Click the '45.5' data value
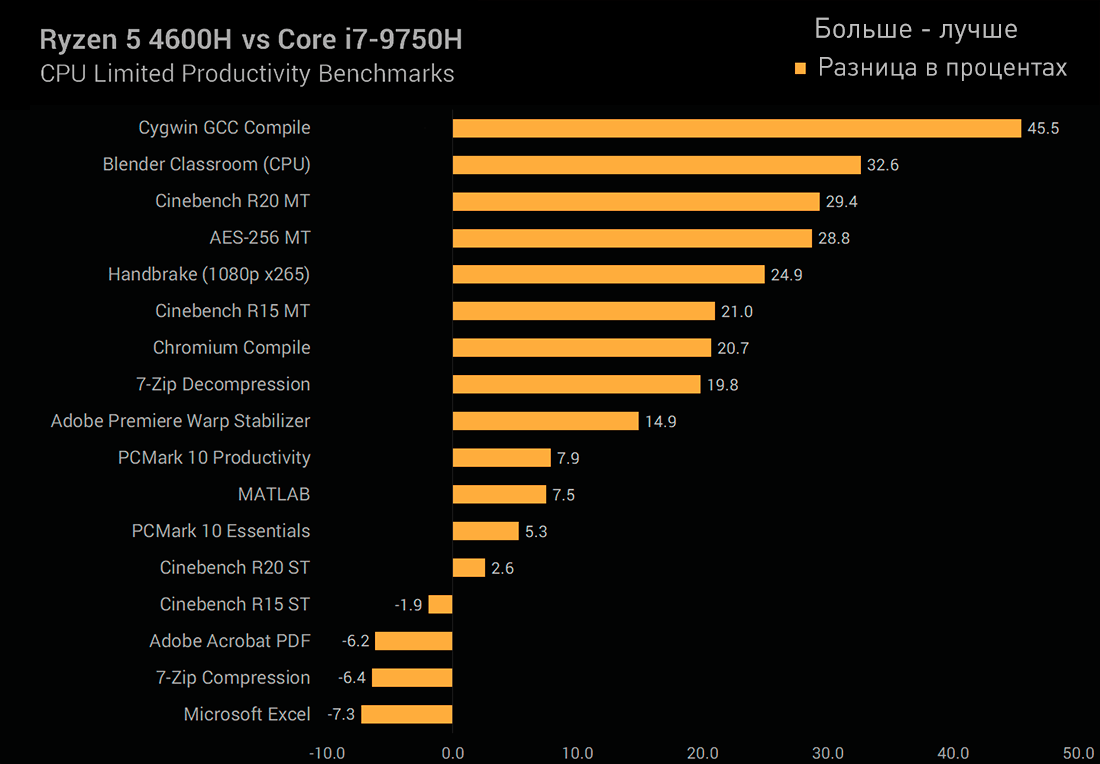The height and width of the screenshot is (764, 1100). pyautogui.click(x=1043, y=129)
